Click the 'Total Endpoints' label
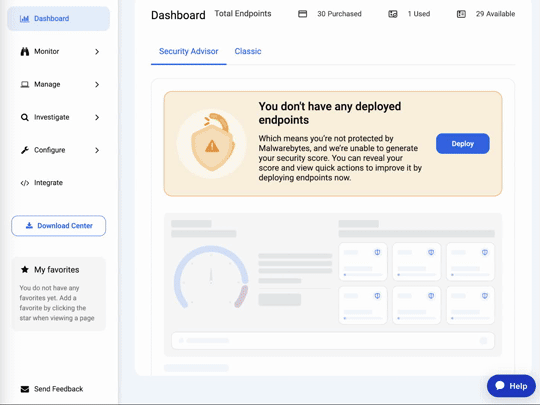The width and height of the screenshot is (540, 405). (243, 13)
